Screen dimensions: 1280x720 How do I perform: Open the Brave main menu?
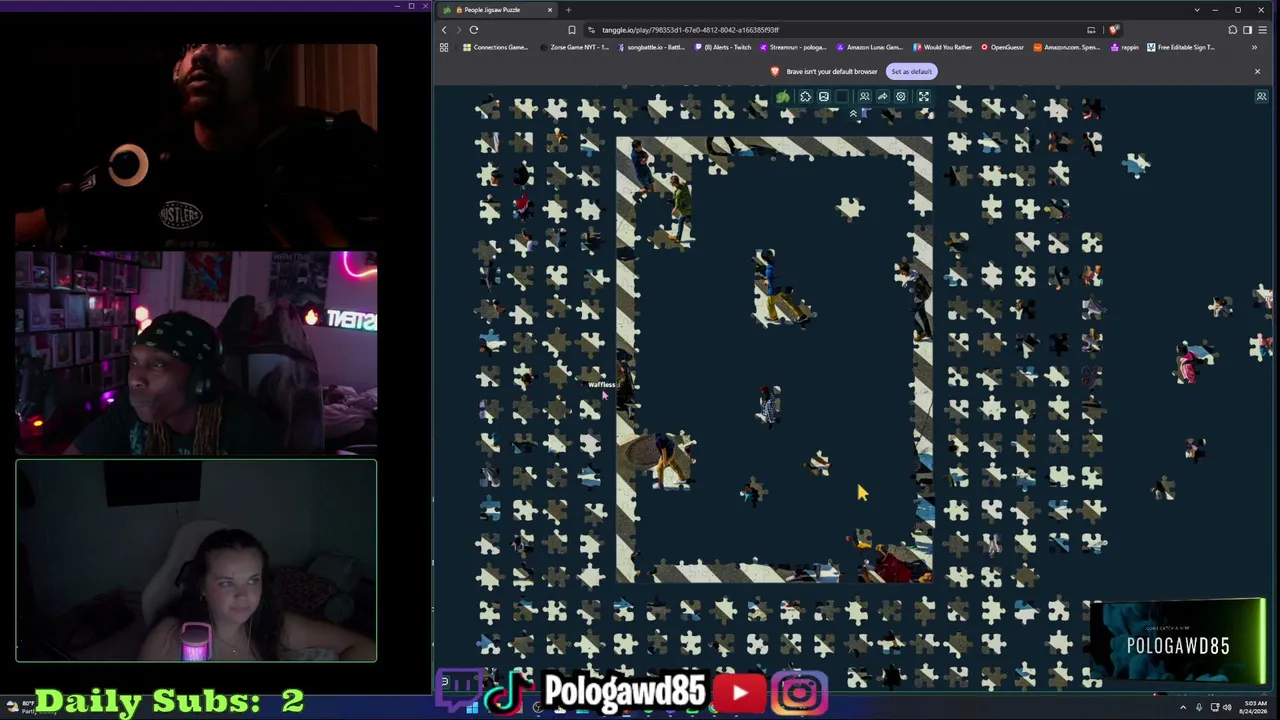coord(1262,30)
